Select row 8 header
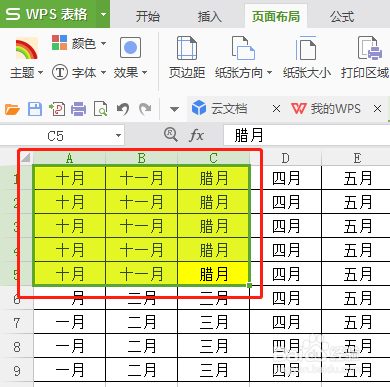The image size is (390, 387). (x=17, y=346)
